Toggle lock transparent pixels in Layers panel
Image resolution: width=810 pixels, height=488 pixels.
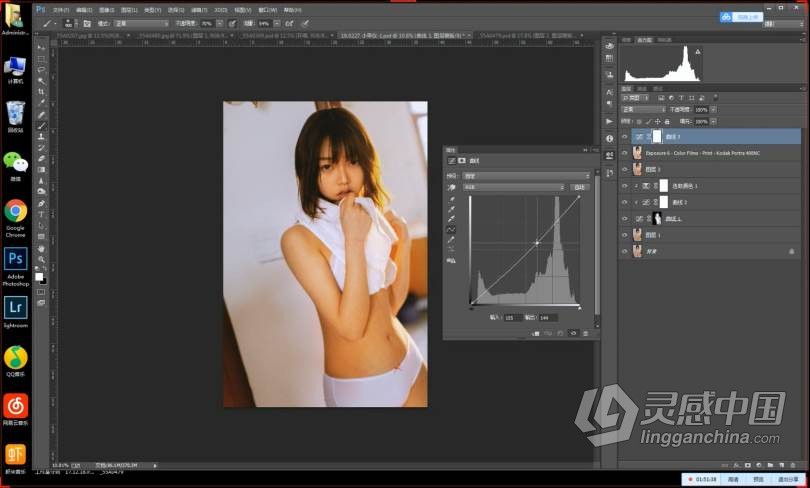point(639,122)
